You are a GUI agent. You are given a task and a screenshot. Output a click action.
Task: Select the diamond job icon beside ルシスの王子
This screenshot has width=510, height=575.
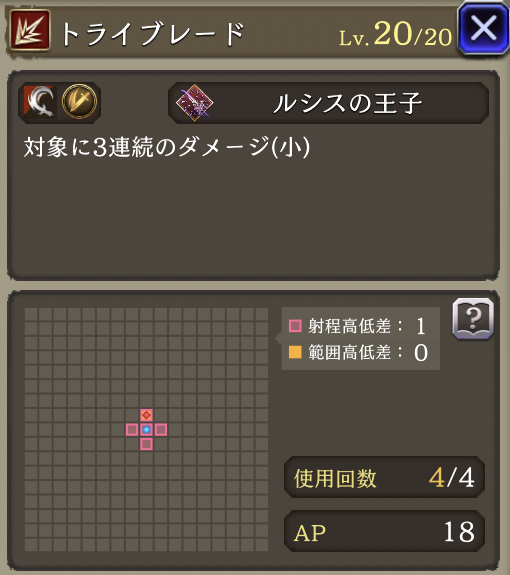(x=194, y=103)
